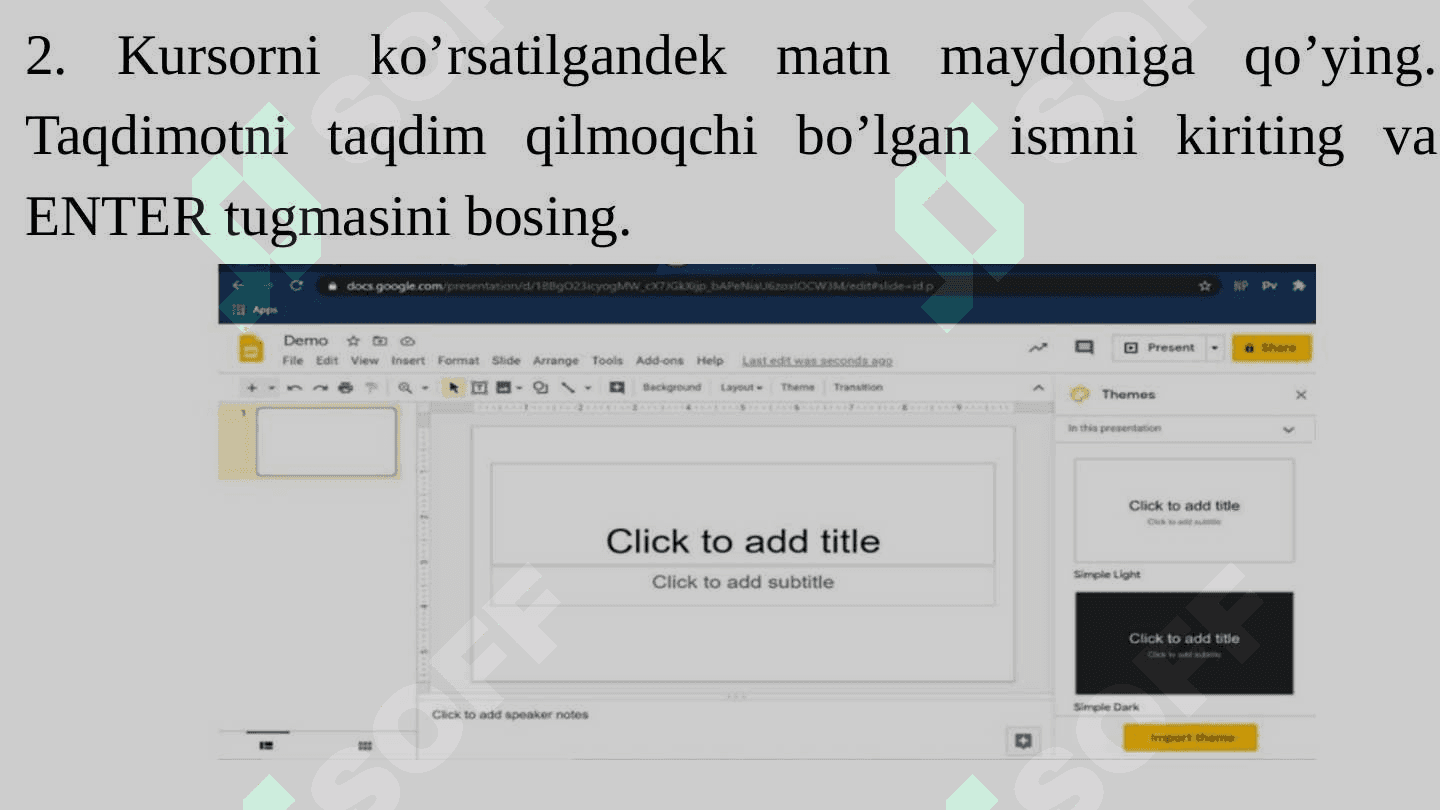Open the Apps bookmarks shortcut
The width and height of the screenshot is (1440, 810).
(x=255, y=310)
